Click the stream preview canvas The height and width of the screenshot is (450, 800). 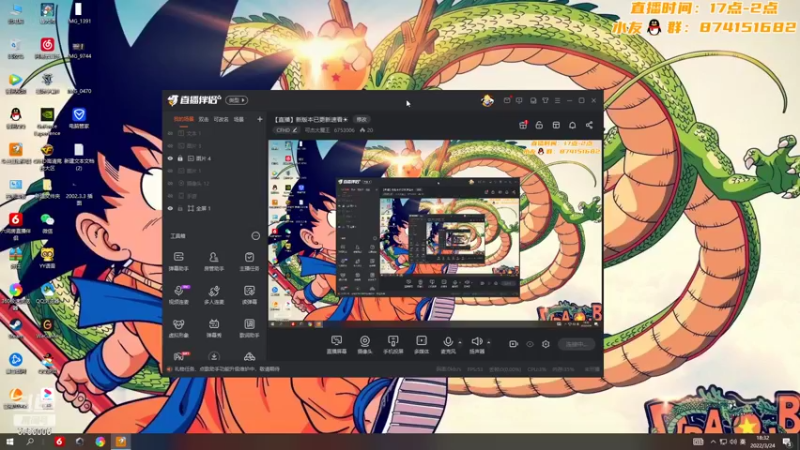tap(435, 233)
